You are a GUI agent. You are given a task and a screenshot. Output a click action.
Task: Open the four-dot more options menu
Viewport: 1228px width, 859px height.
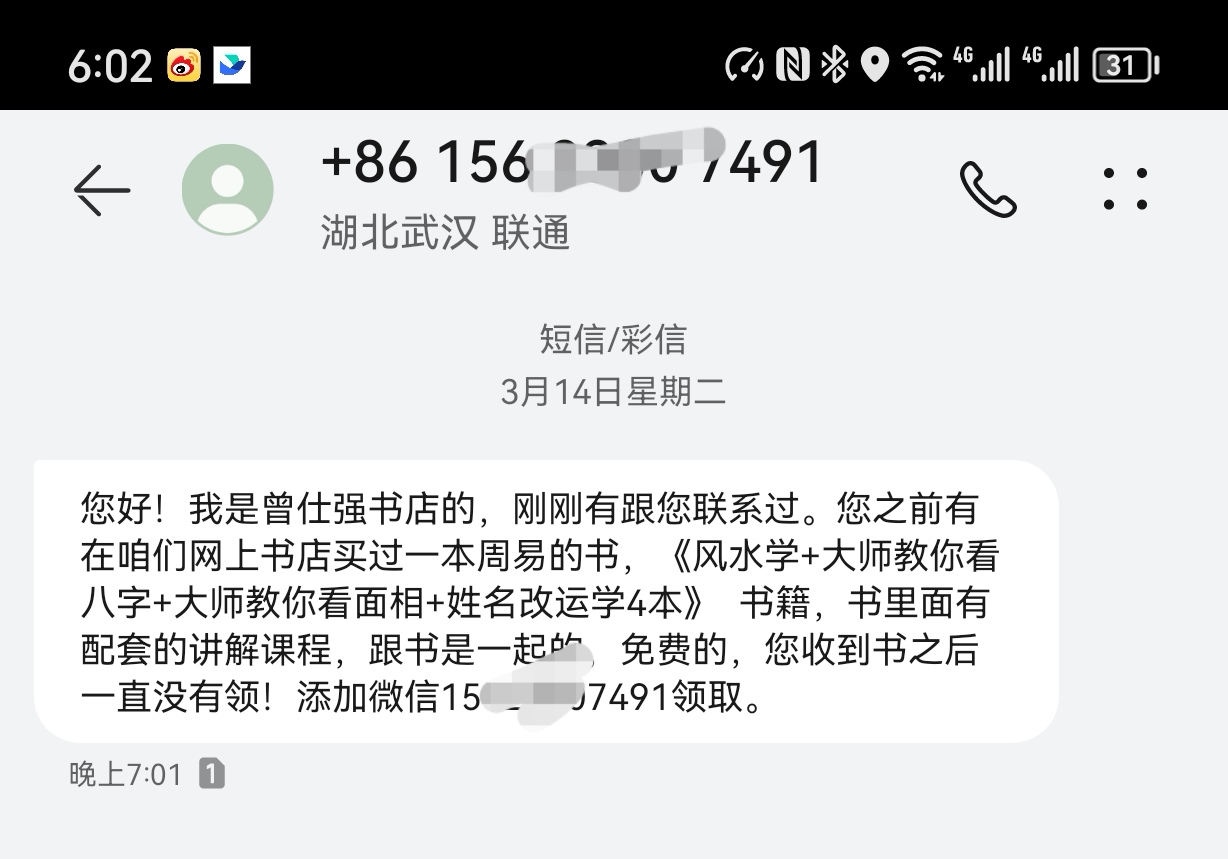pyautogui.click(x=1125, y=189)
